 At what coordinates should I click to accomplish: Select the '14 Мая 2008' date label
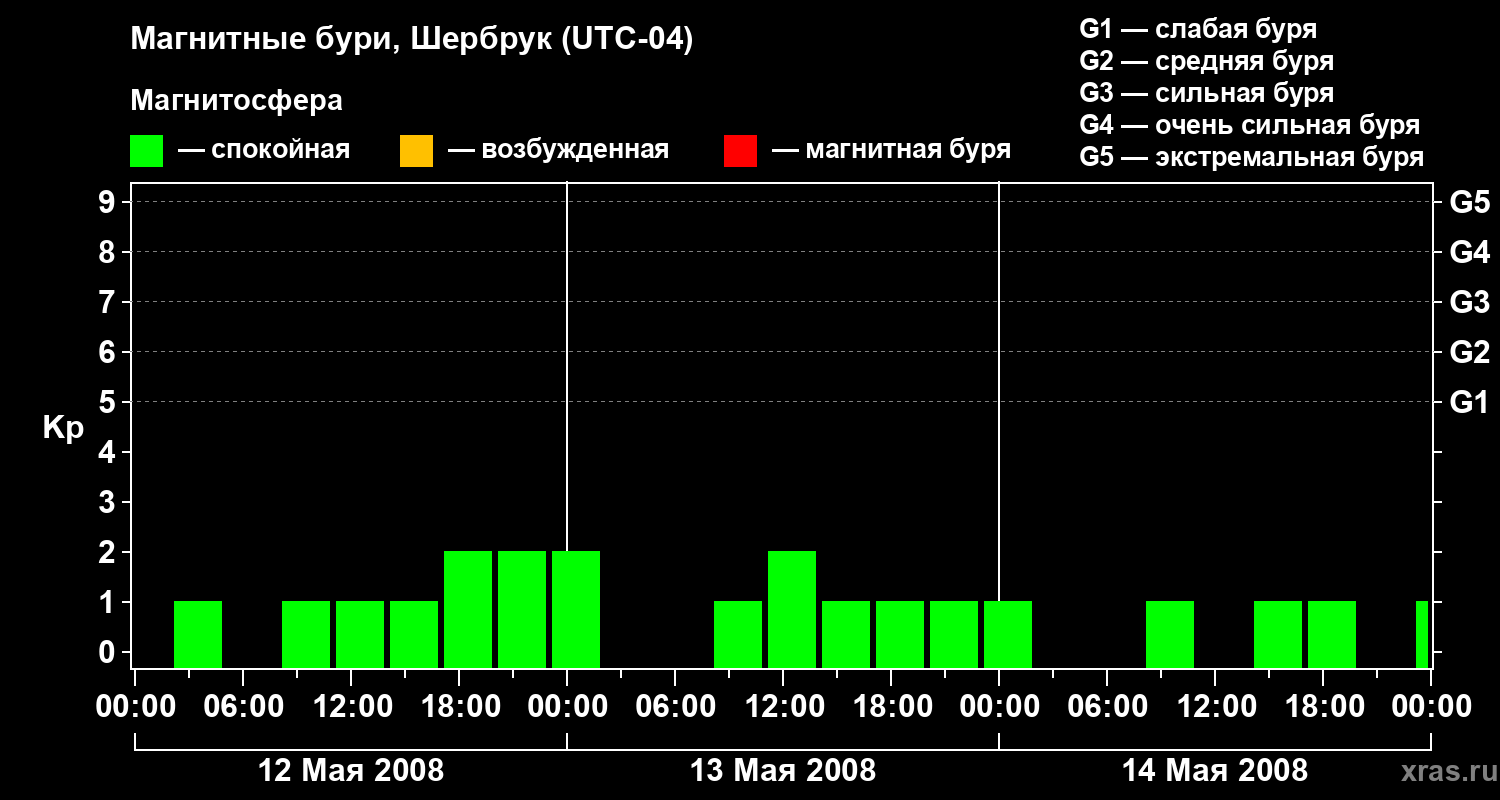[1215, 771]
